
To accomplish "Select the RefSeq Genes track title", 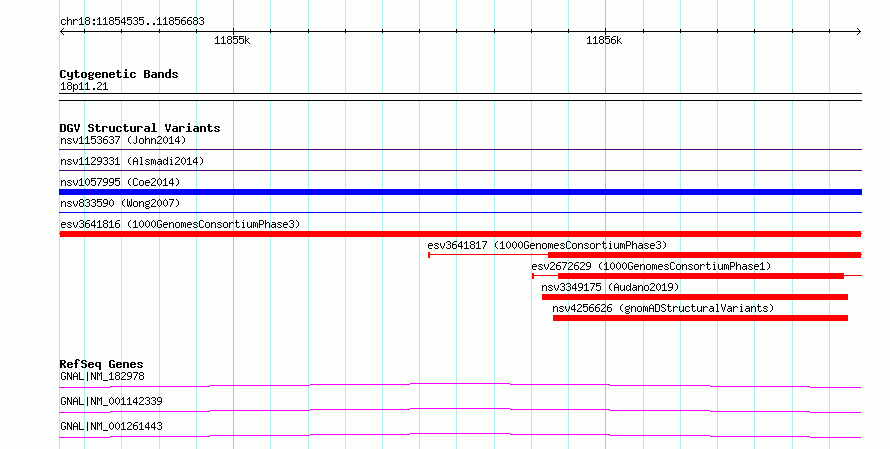I will point(101,364).
